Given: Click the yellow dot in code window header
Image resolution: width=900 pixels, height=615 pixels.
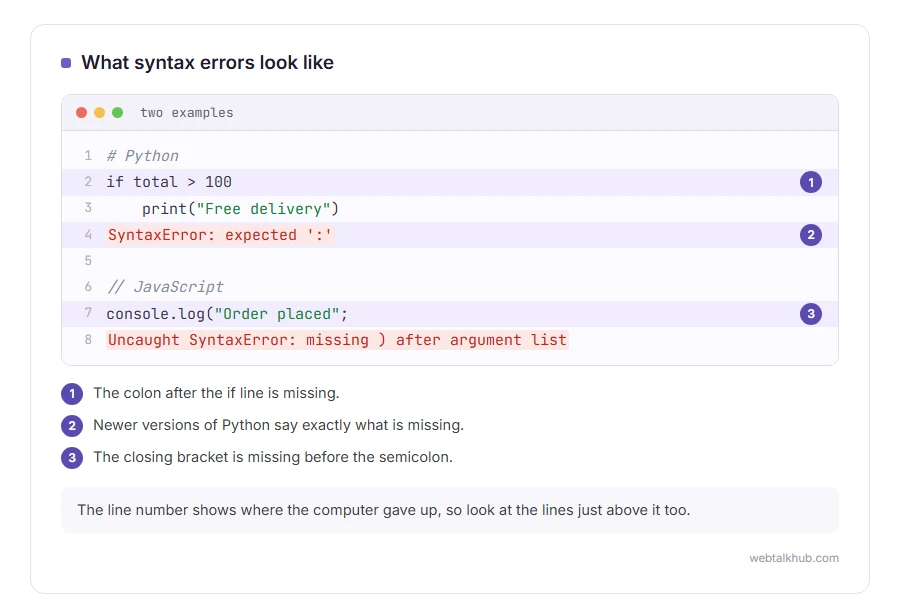Looking at the screenshot, I should click(99, 113).
